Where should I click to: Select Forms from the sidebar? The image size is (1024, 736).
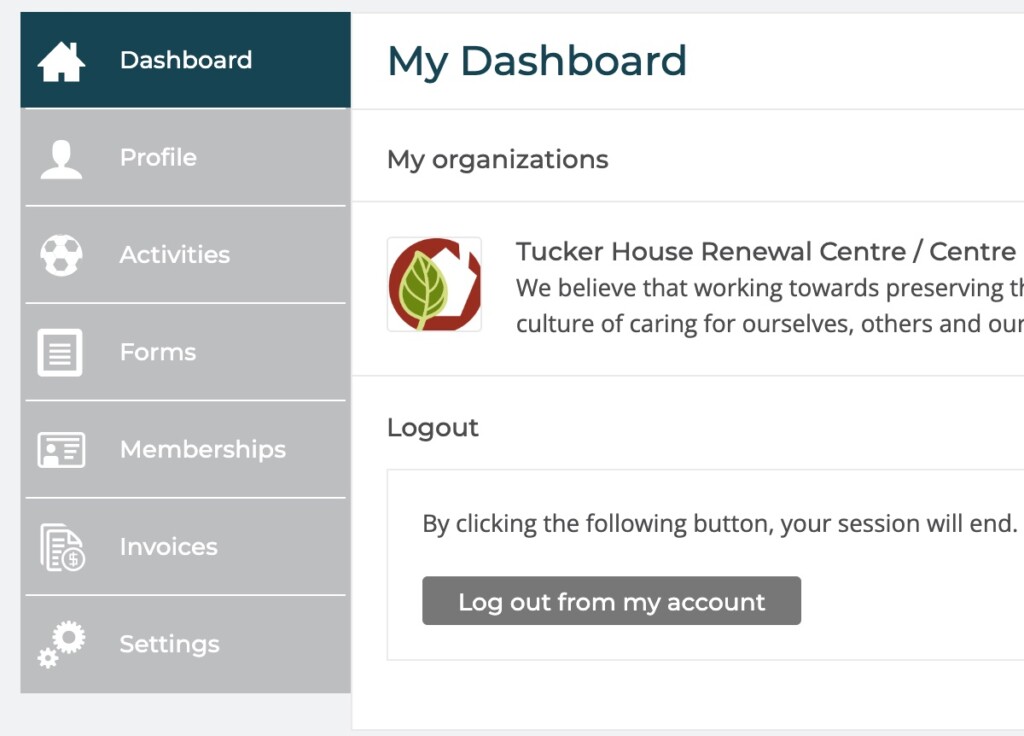pos(185,352)
